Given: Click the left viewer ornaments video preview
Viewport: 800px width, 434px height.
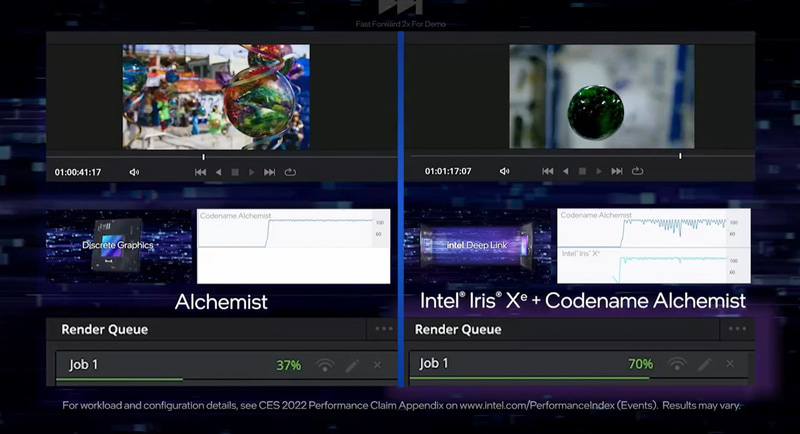Looking at the screenshot, I should tap(216, 97).
